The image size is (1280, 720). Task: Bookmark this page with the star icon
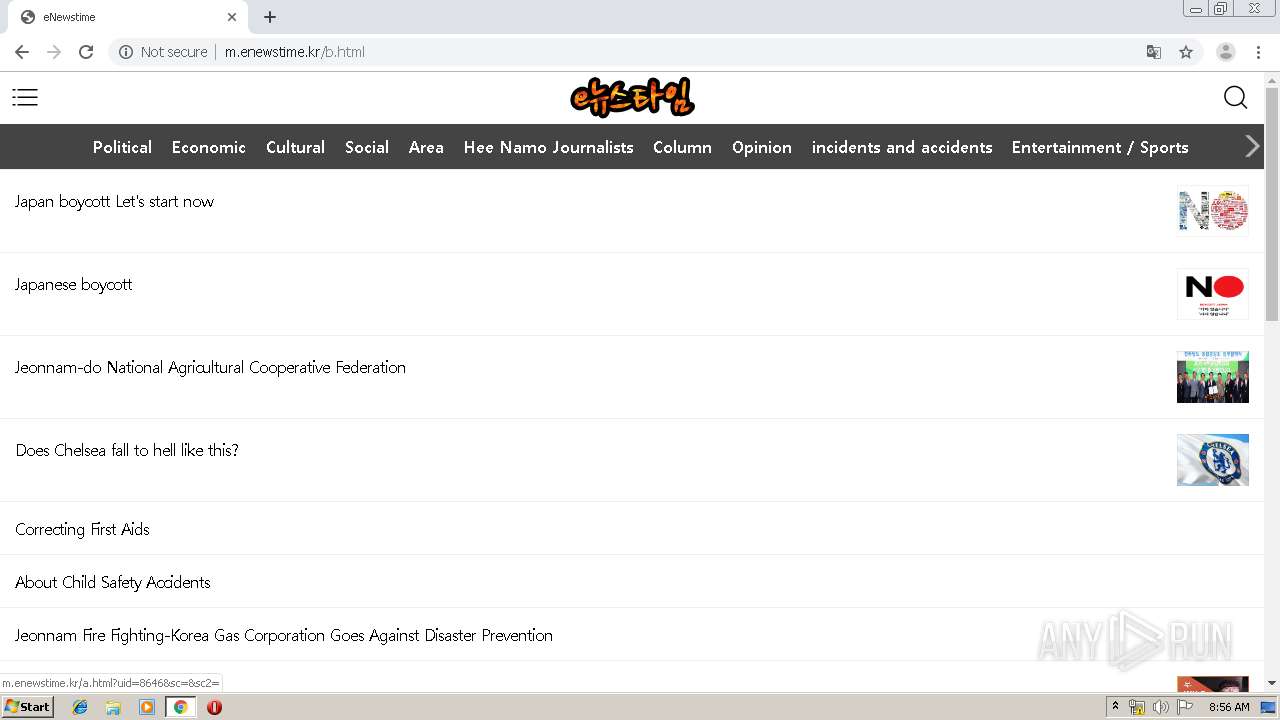point(1186,52)
